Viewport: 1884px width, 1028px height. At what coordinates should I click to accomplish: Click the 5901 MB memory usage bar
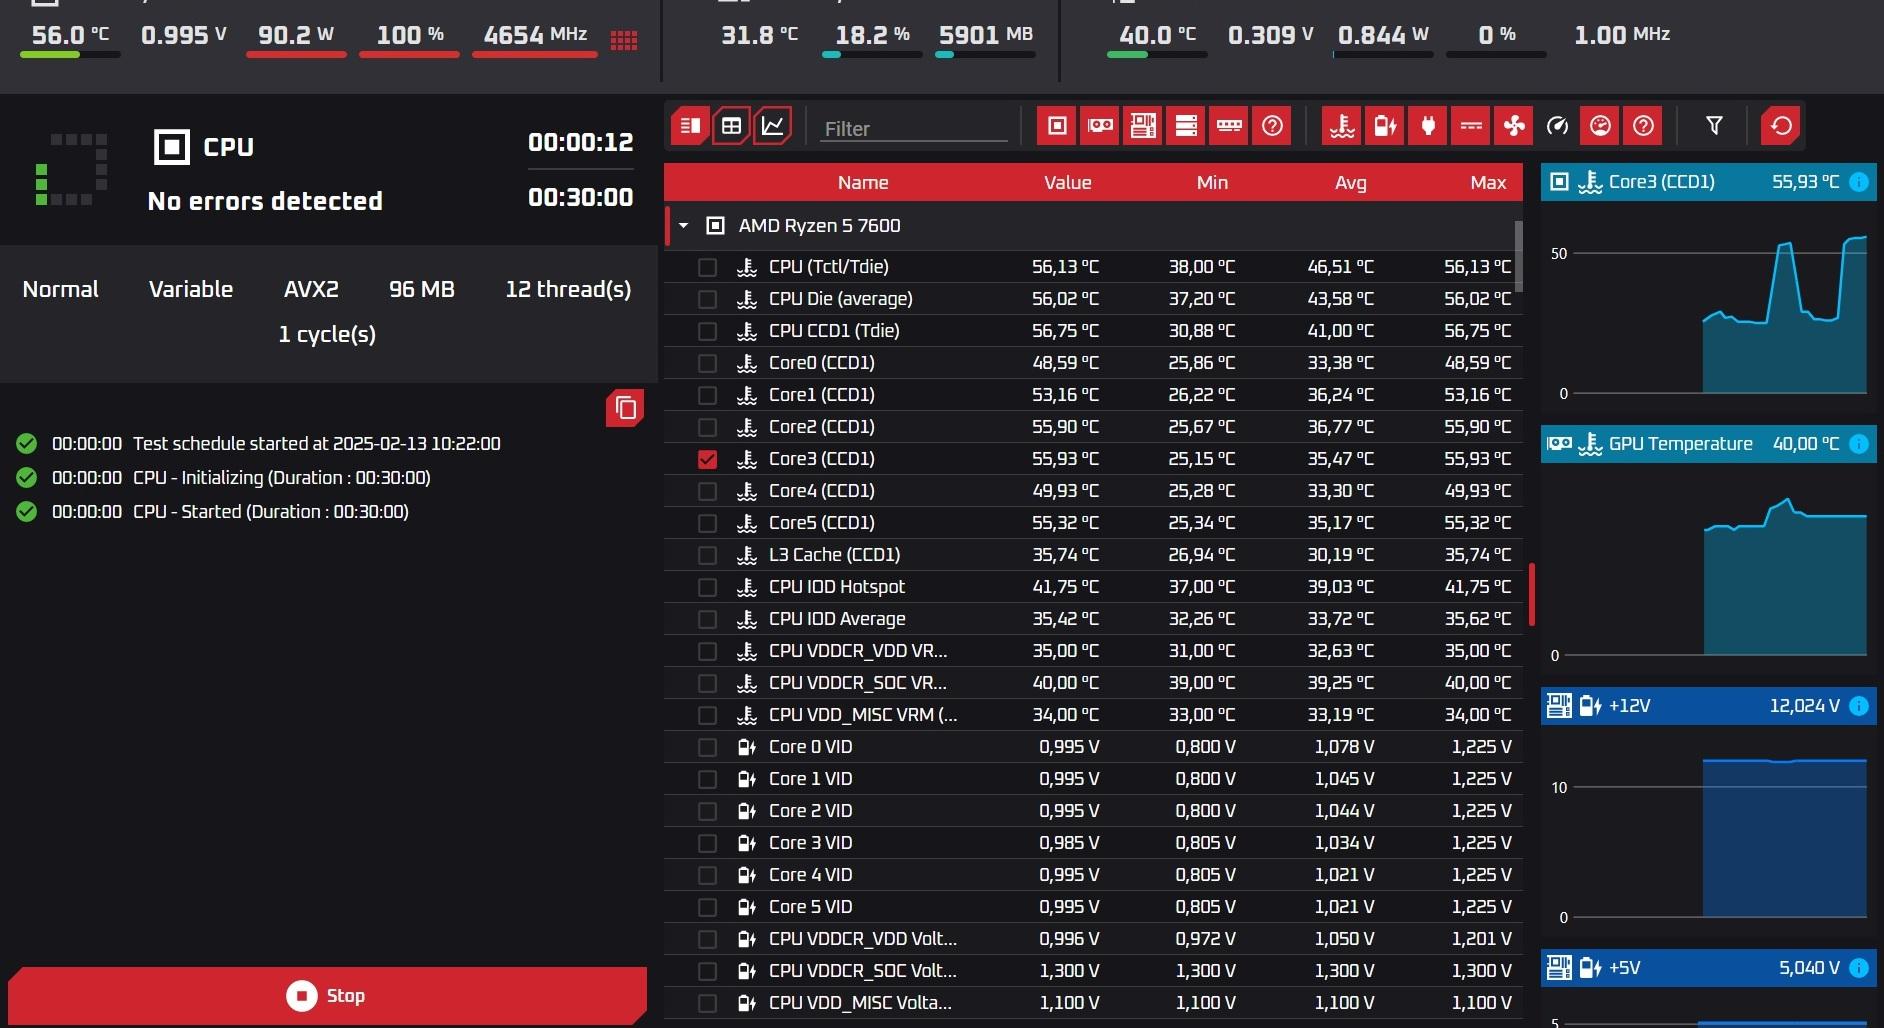(x=985, y=55)
